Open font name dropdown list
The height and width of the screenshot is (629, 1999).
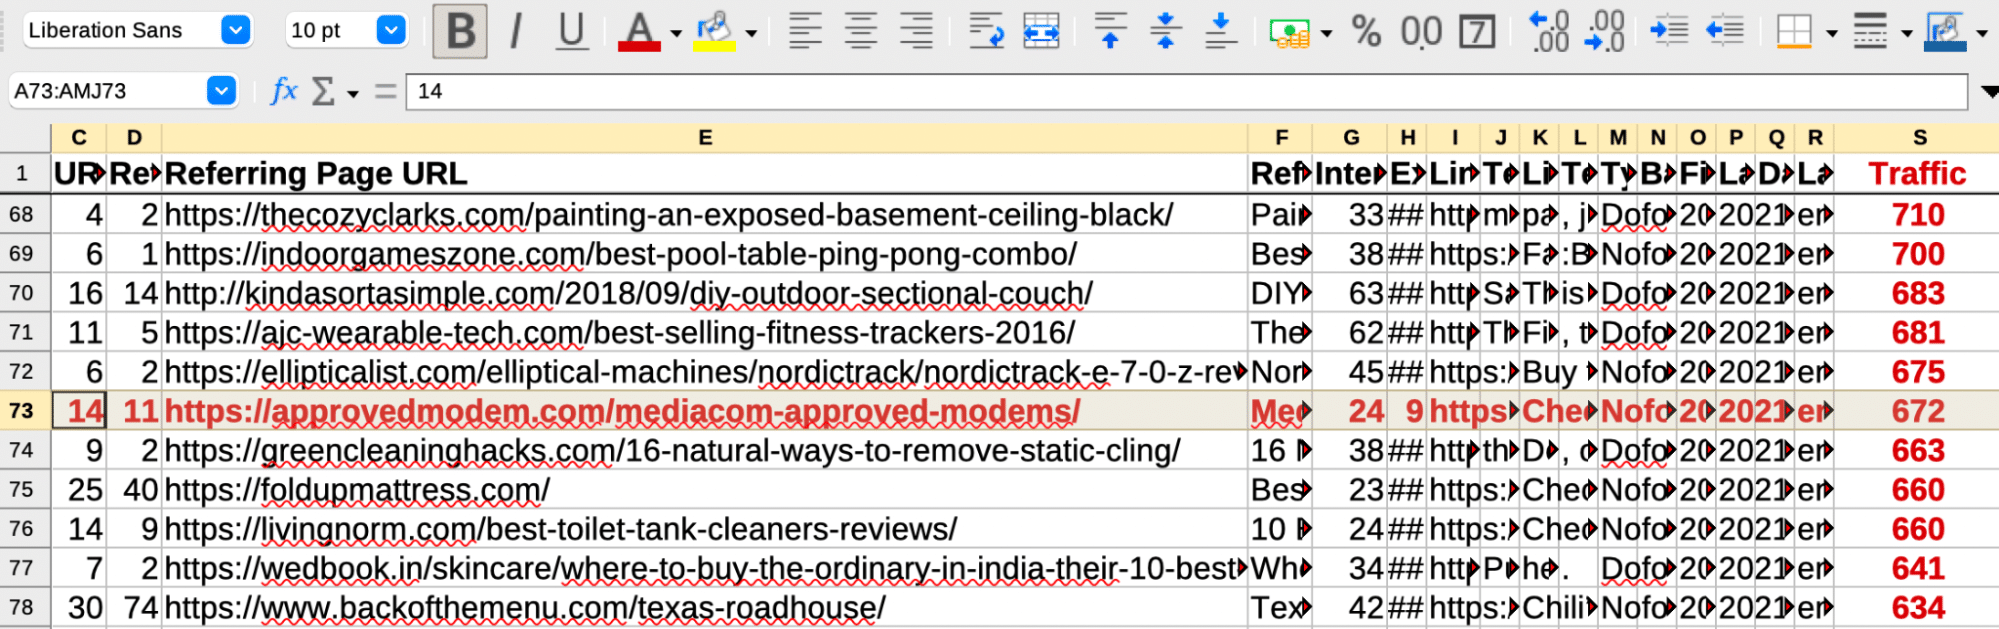pyautogui.click(x=236, y=31)
